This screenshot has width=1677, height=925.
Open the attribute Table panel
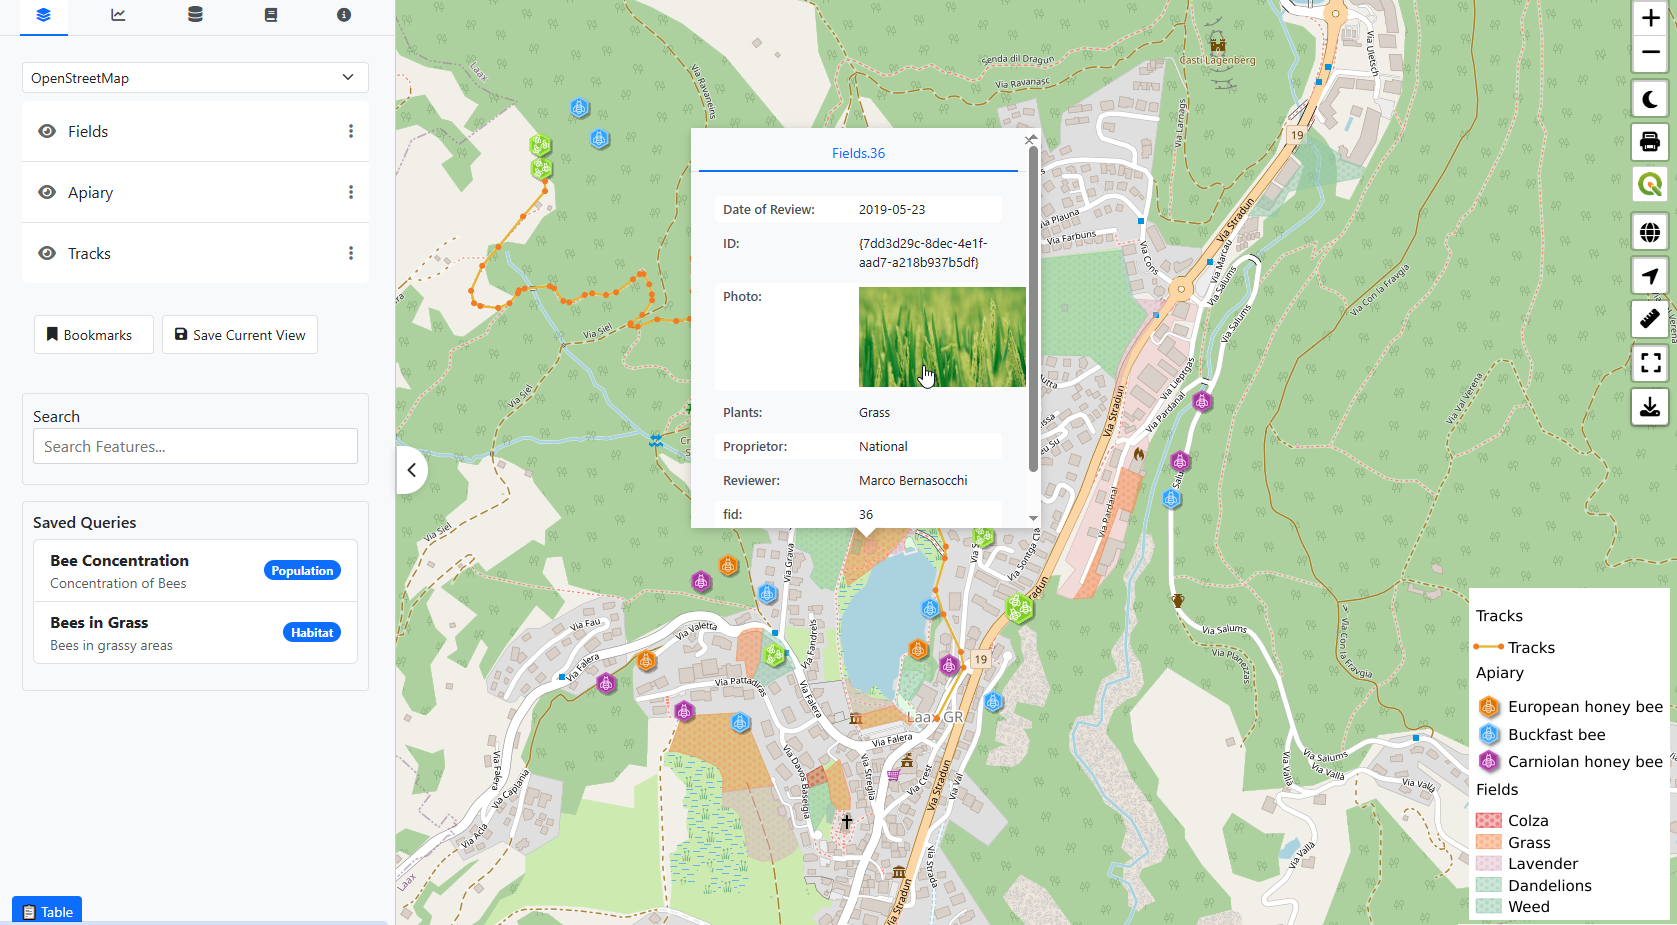click(x=47, y=911)
